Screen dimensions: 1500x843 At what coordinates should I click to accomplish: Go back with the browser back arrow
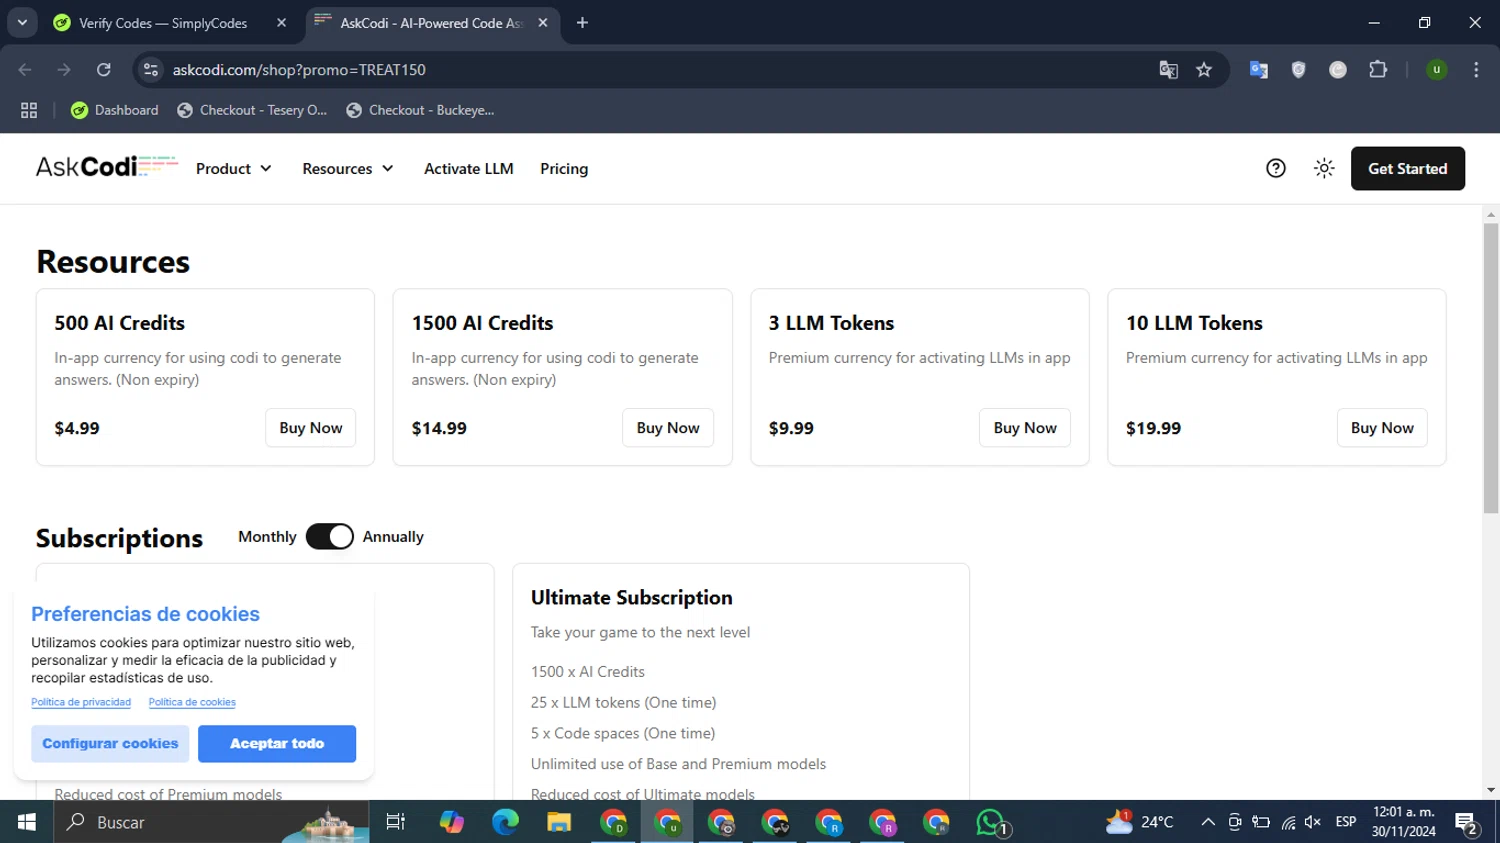click(x=25, y=69)
